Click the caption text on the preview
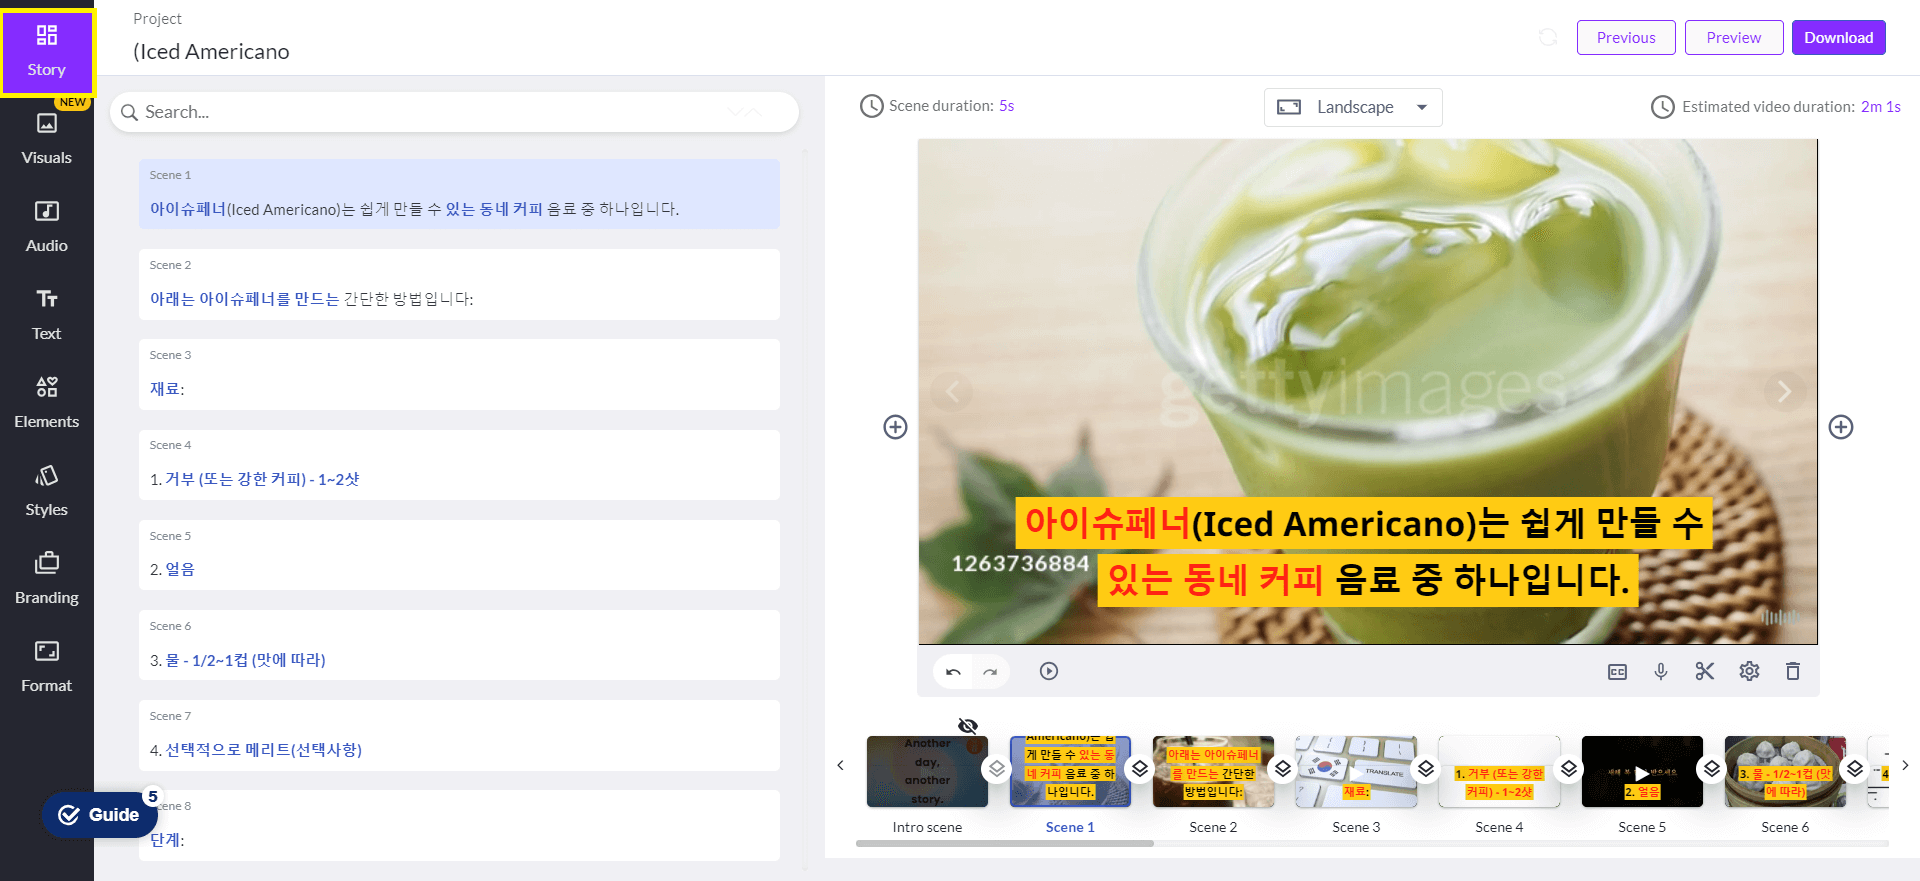 point(1365,552)
